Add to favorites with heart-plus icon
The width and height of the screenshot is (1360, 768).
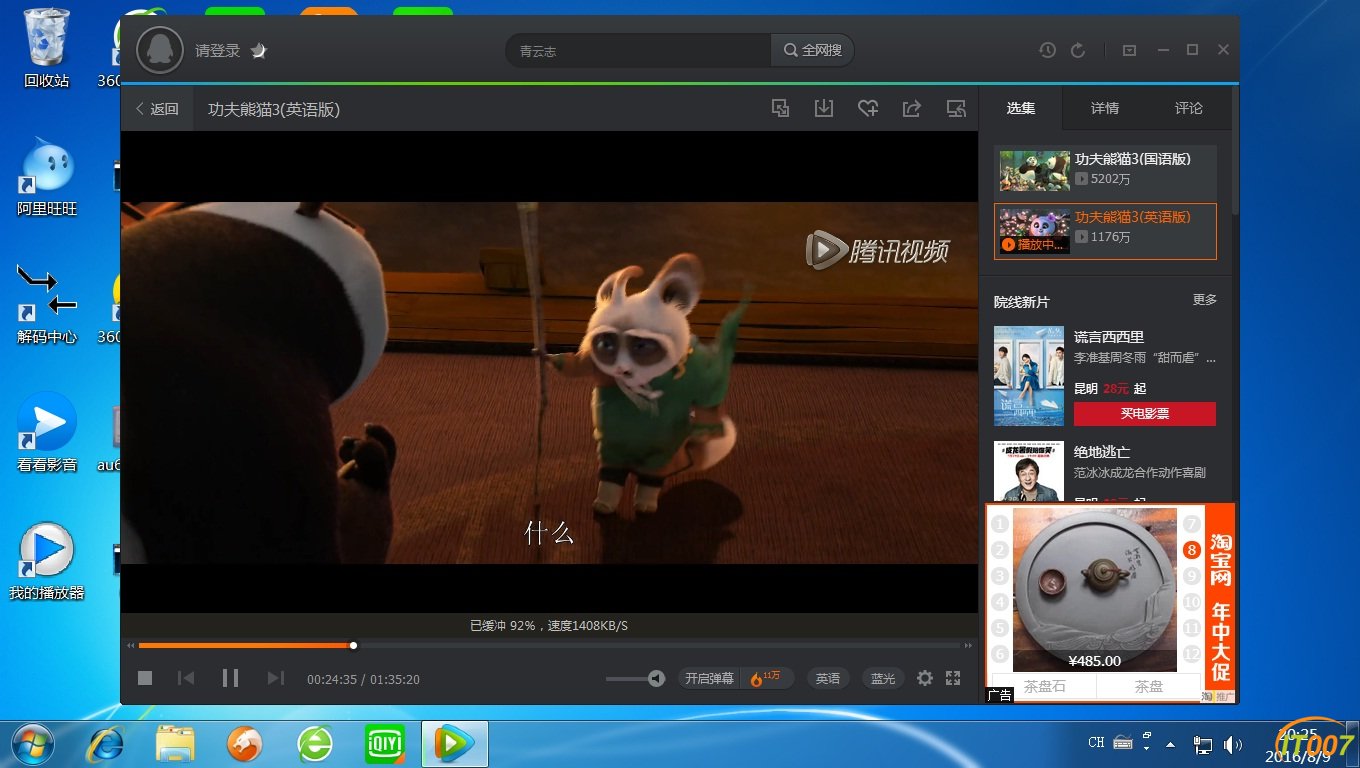(x=868, y=108)
